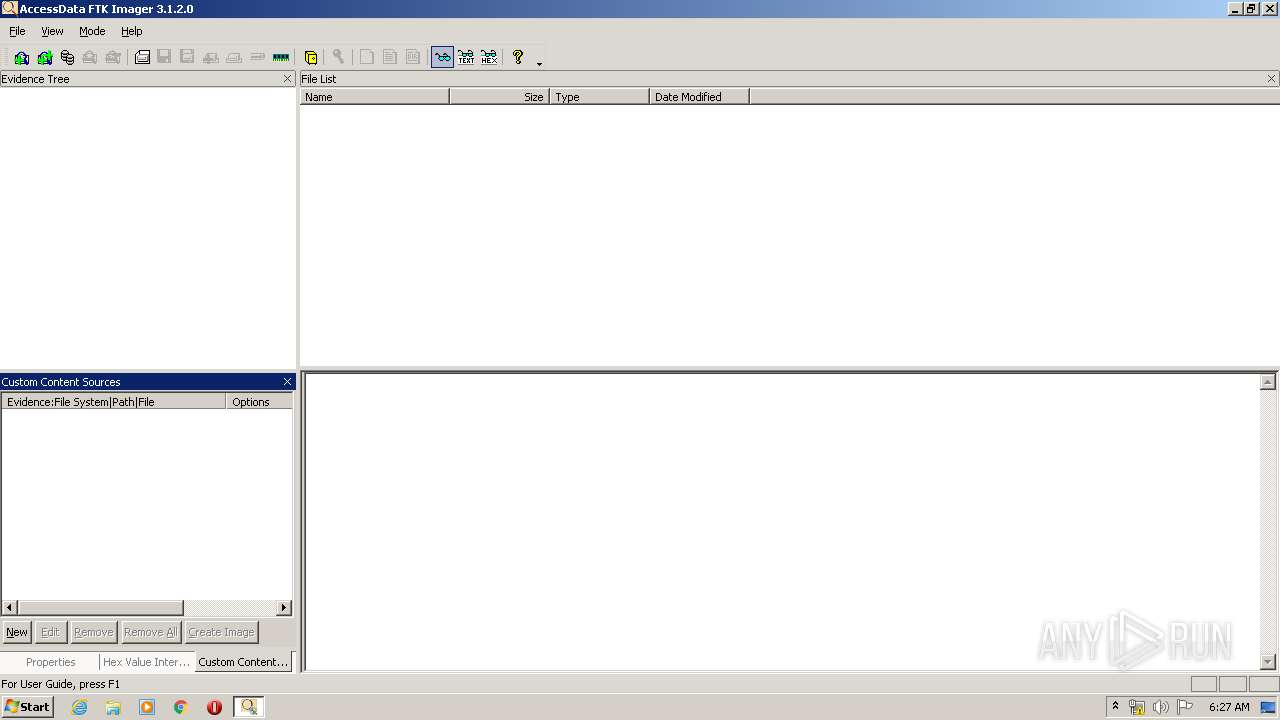This screenshot has height=720, width=1280.
Task: Click the Capture Memory chip icon
Action: 281,57
